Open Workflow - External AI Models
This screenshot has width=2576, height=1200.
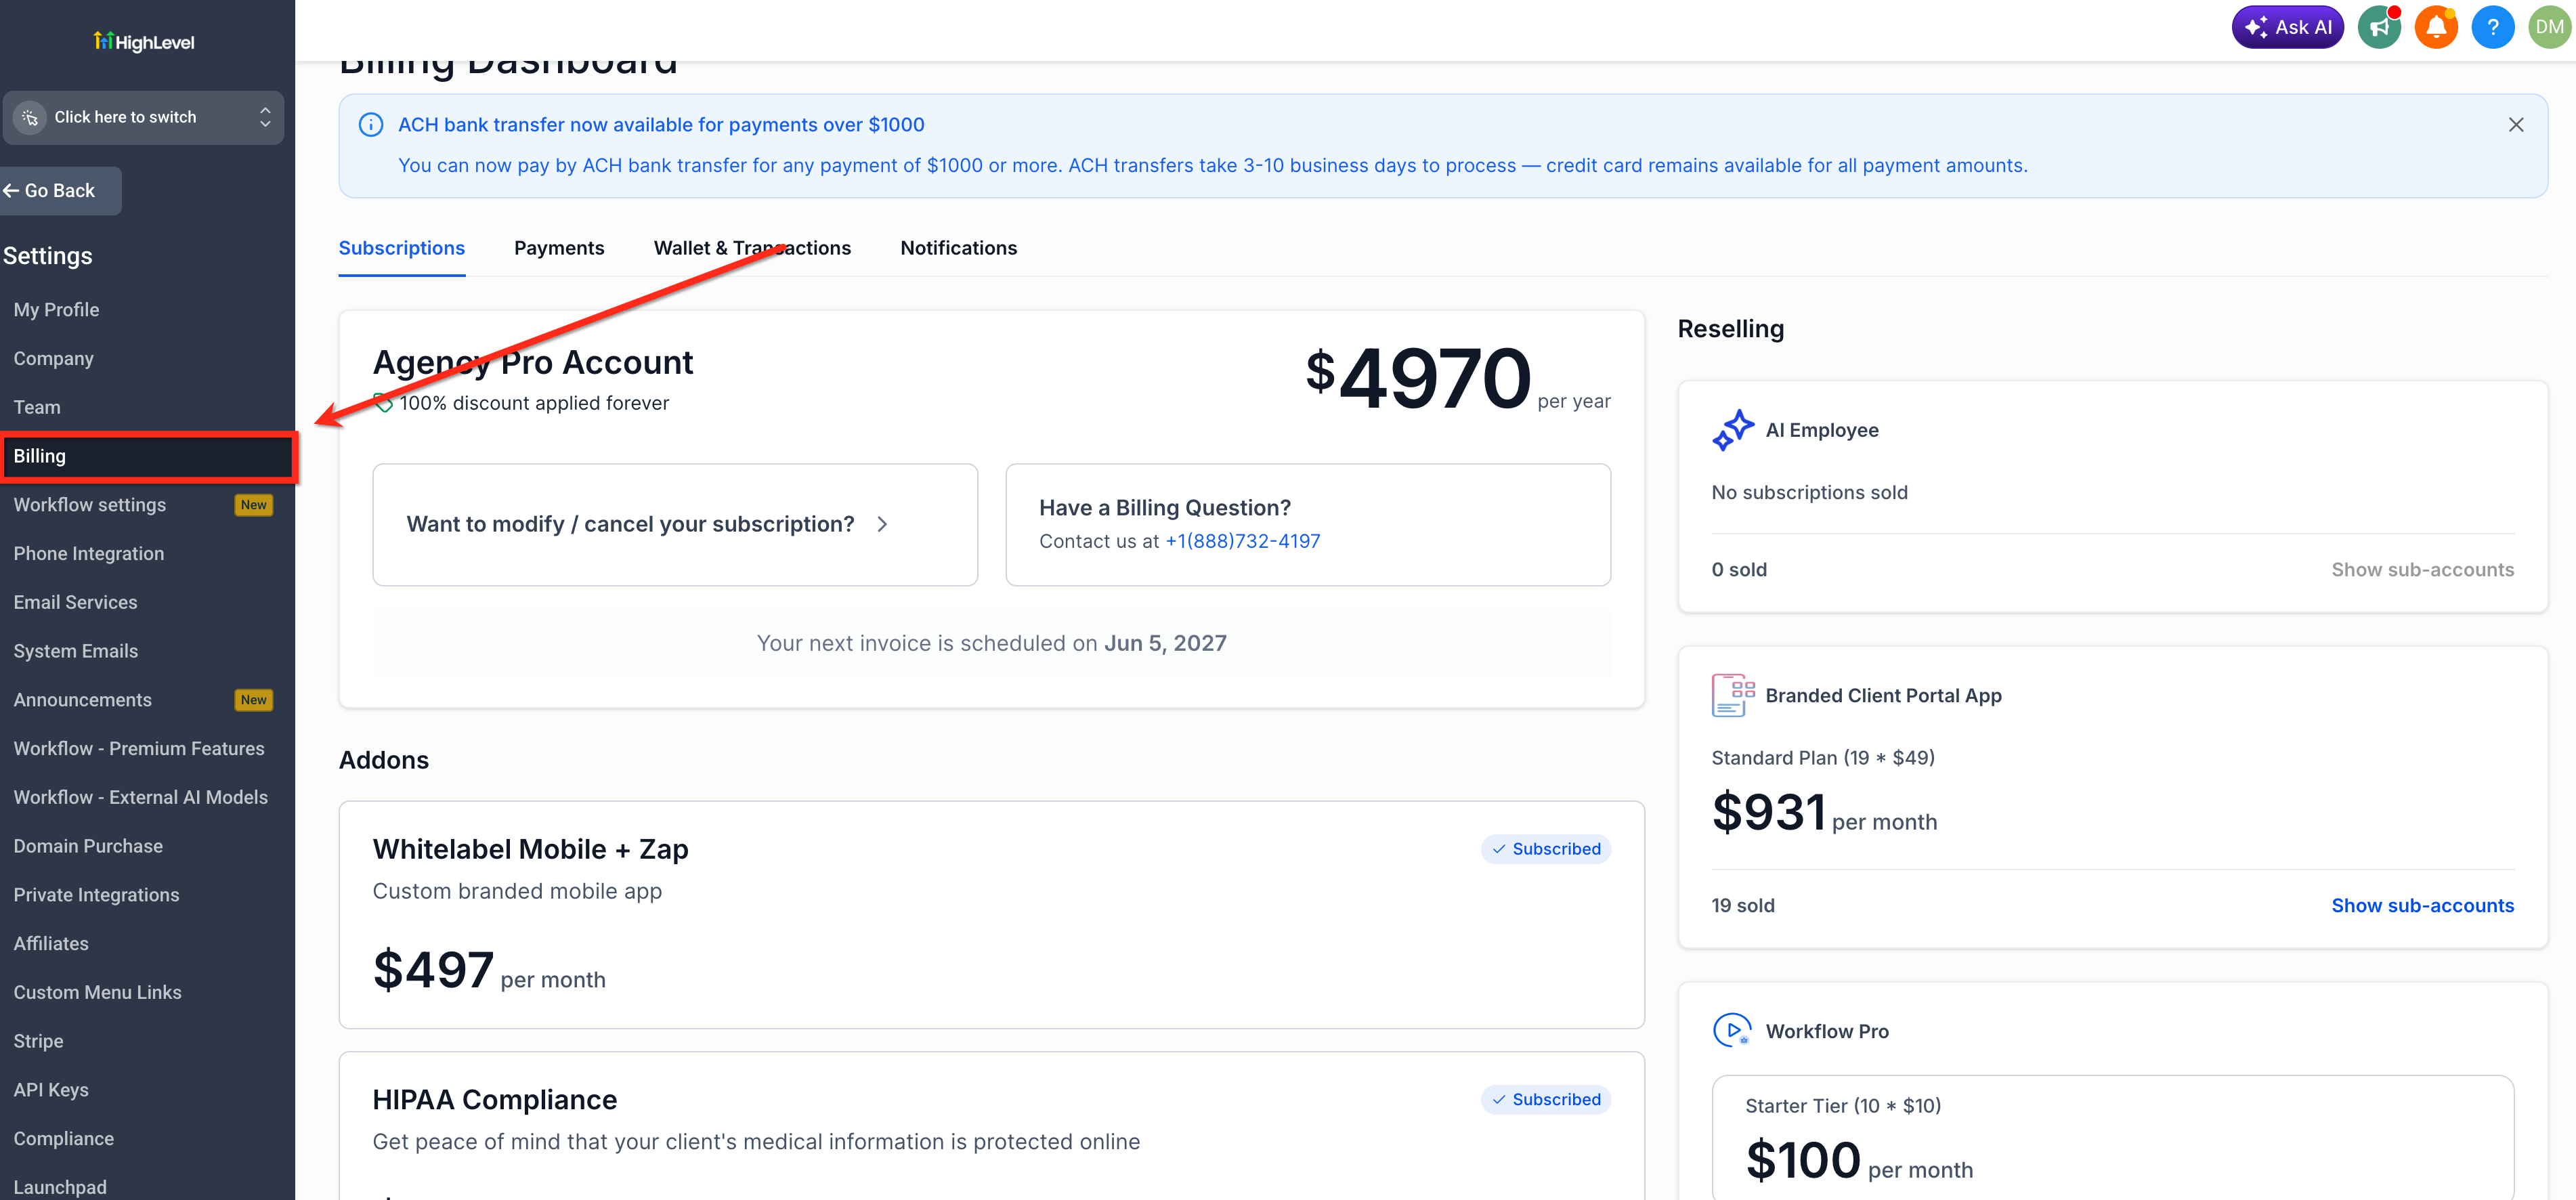click(x=141, y=797)
